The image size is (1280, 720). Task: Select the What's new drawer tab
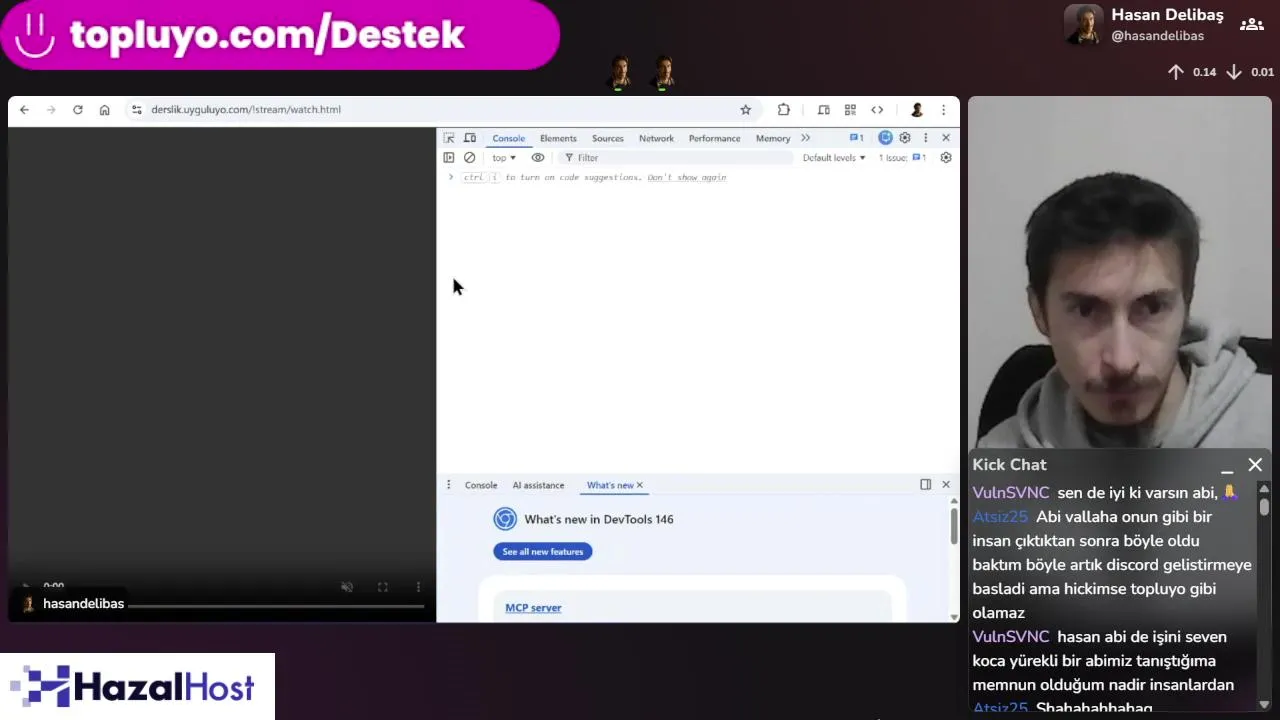[610, 485]
